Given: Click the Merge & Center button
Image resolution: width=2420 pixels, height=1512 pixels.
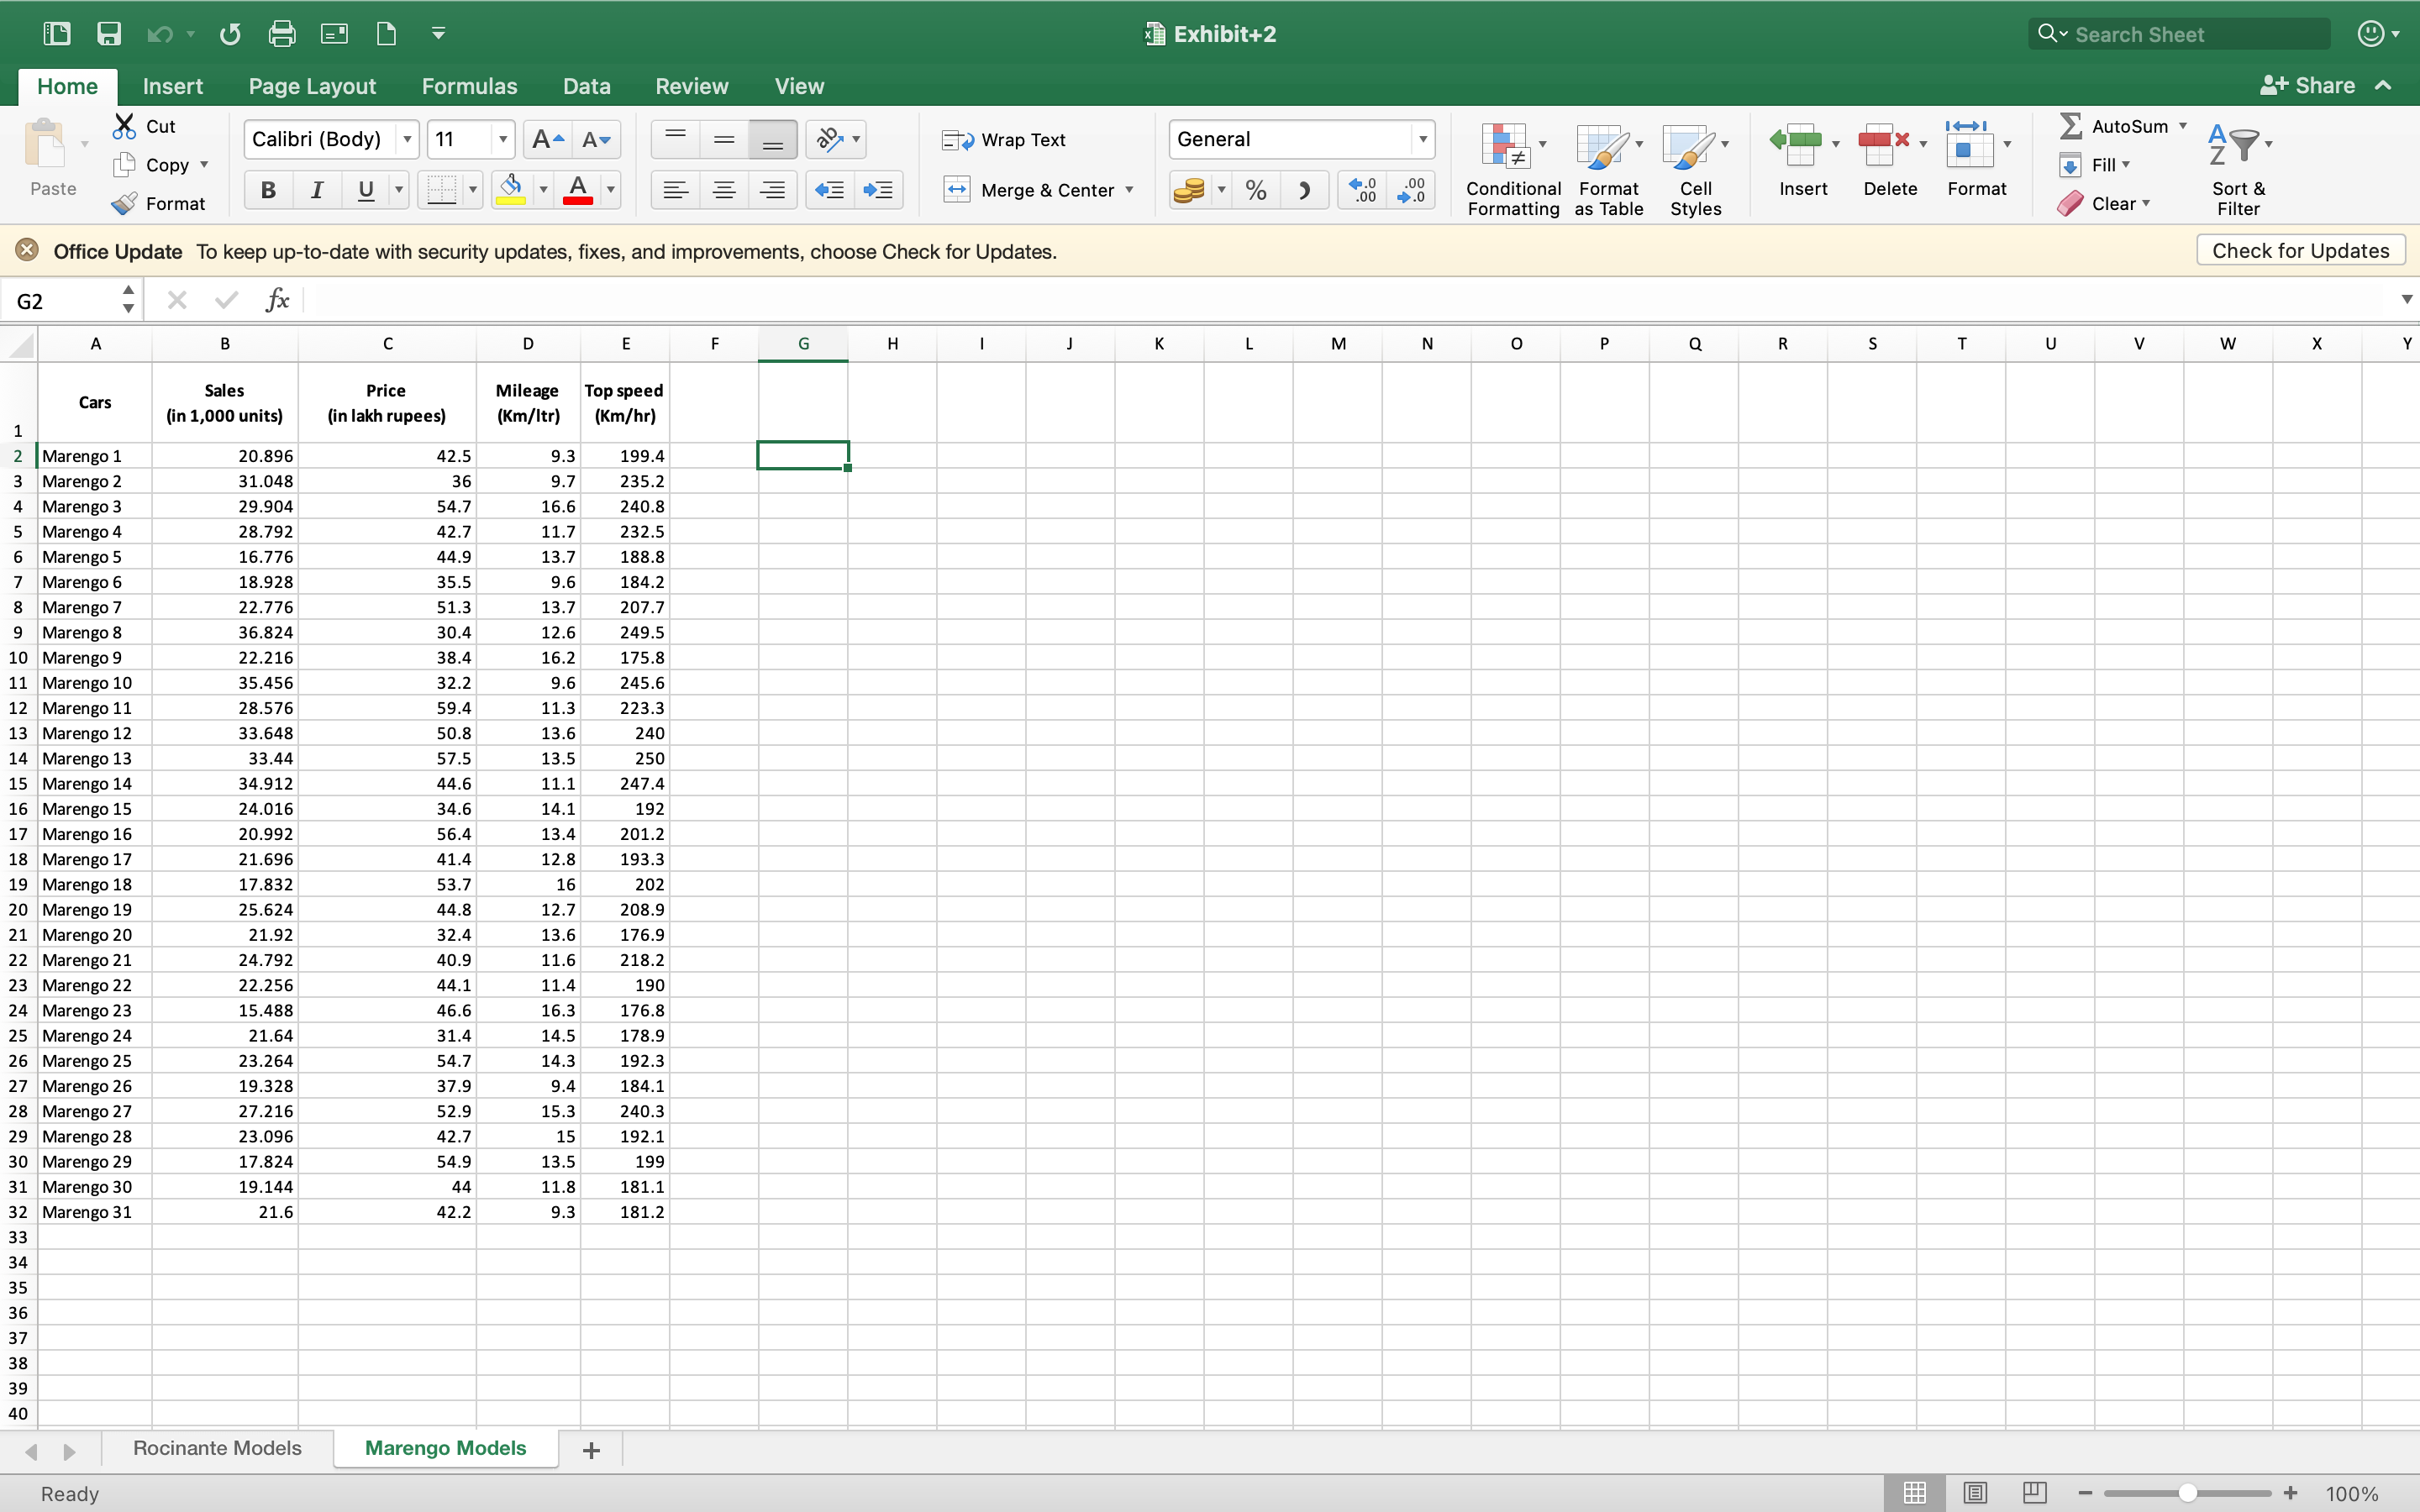Looking at the screenshot, I should [x=1029, y=190].
